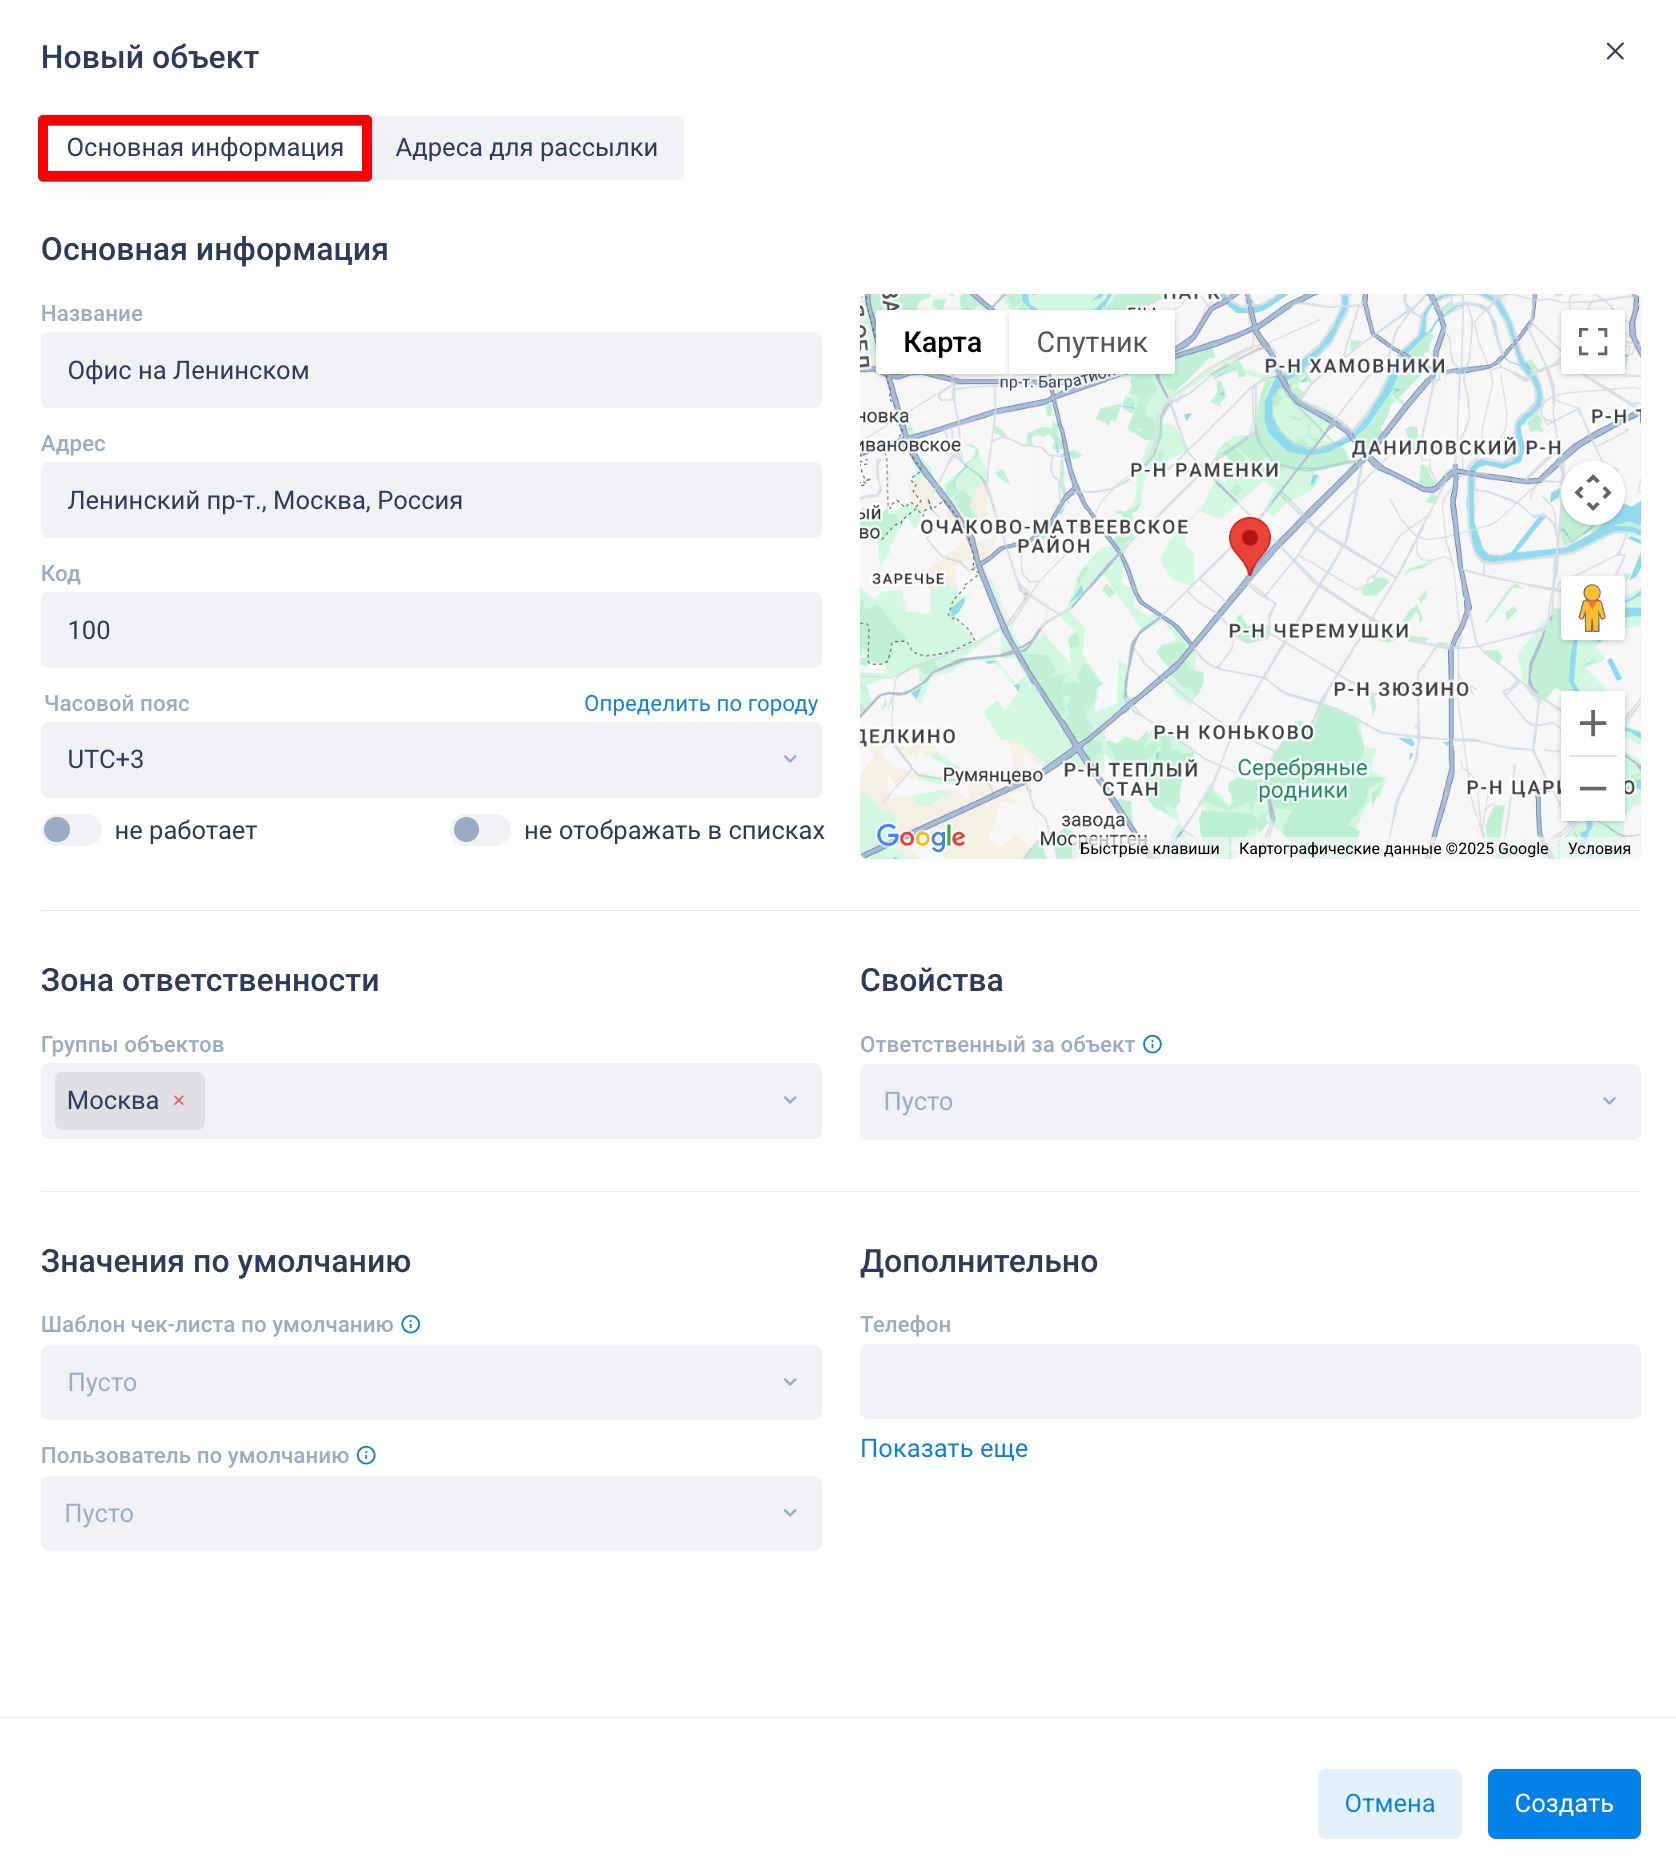Screen dimensions: 1676x1870
Task: Switch map to Спутник view
Action: coord(1091,343)
